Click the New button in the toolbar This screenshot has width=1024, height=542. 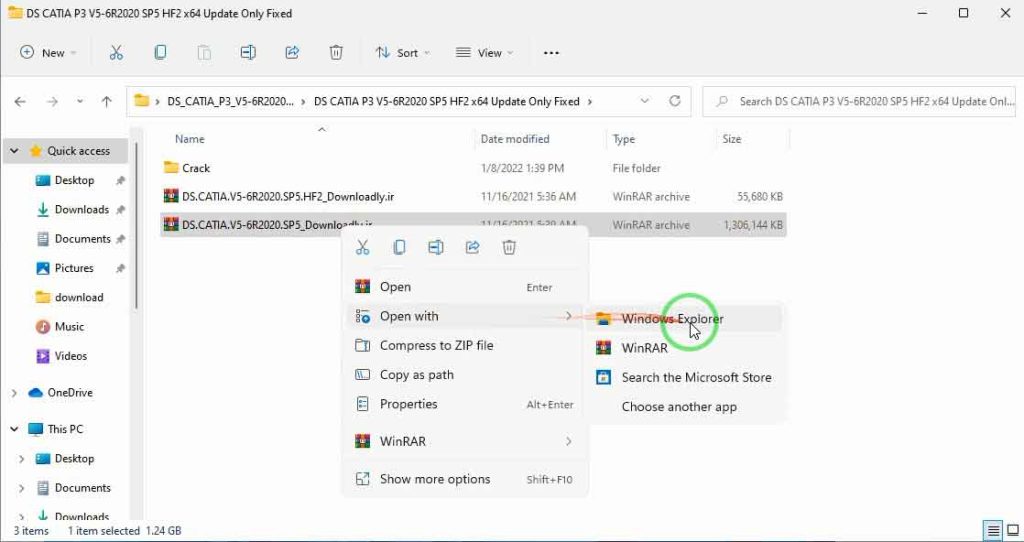pyautogui.click(x=47, y=52)
